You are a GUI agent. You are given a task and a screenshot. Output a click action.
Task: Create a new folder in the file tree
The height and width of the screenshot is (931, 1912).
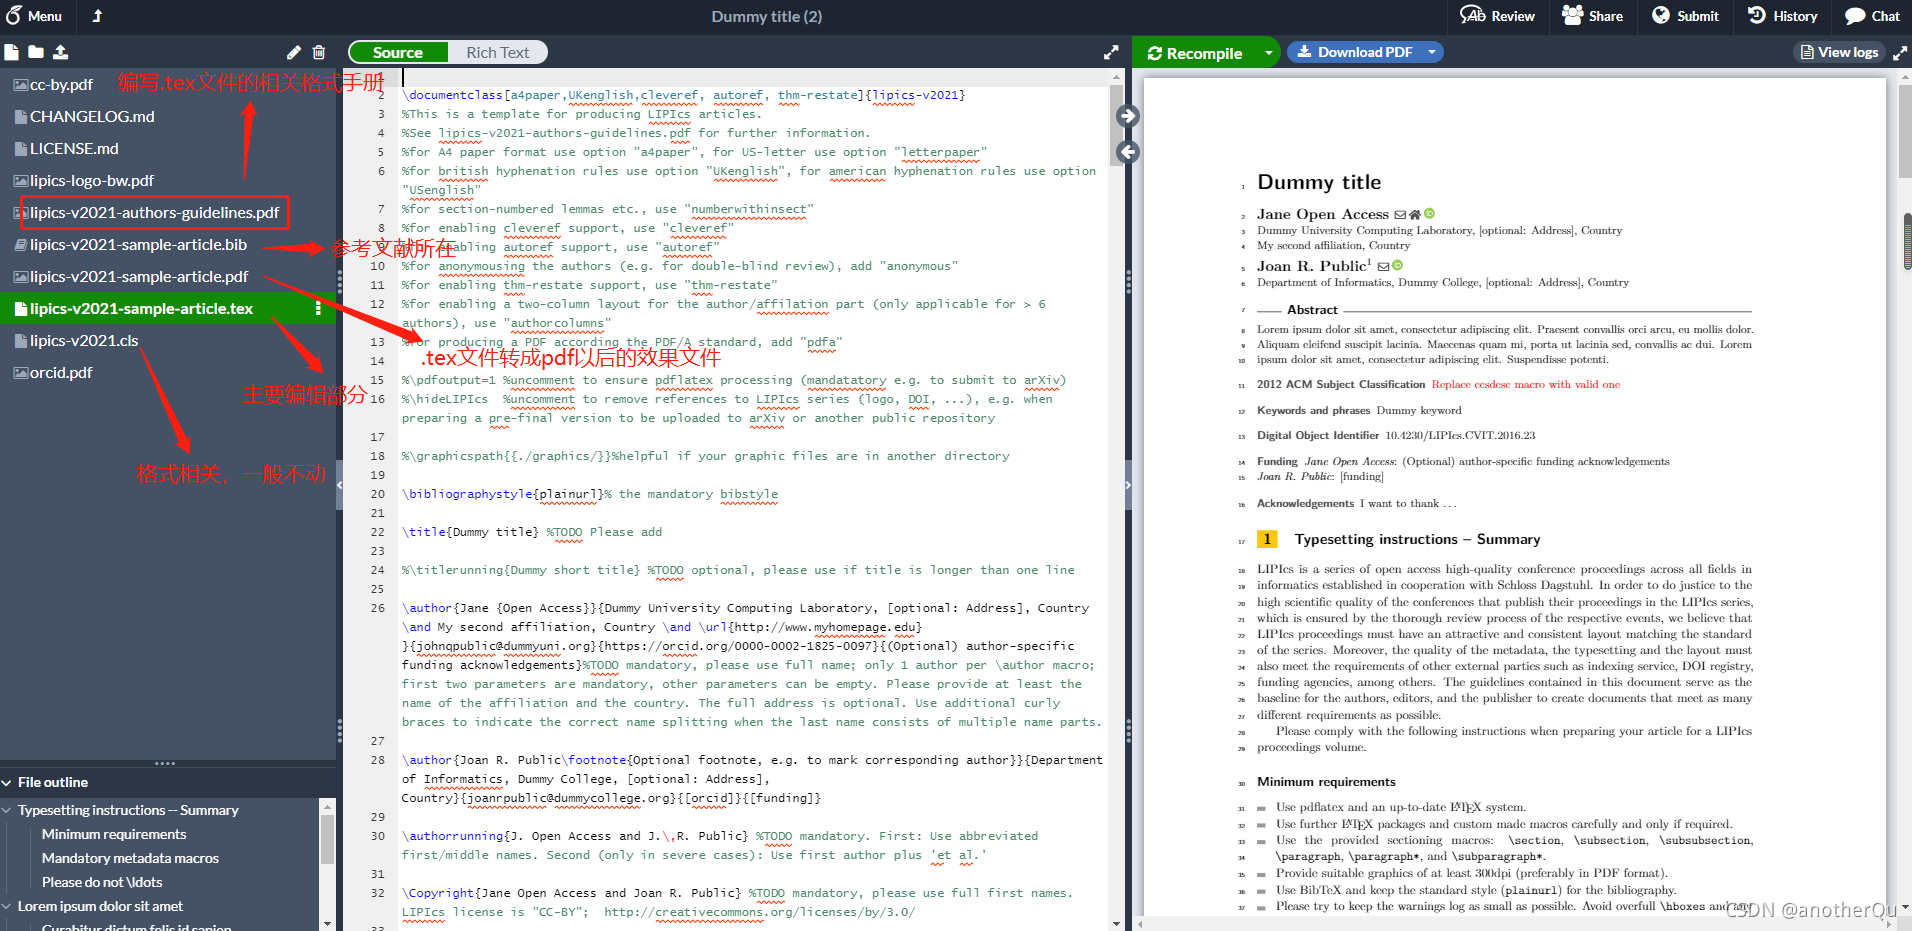click(36, 52)
